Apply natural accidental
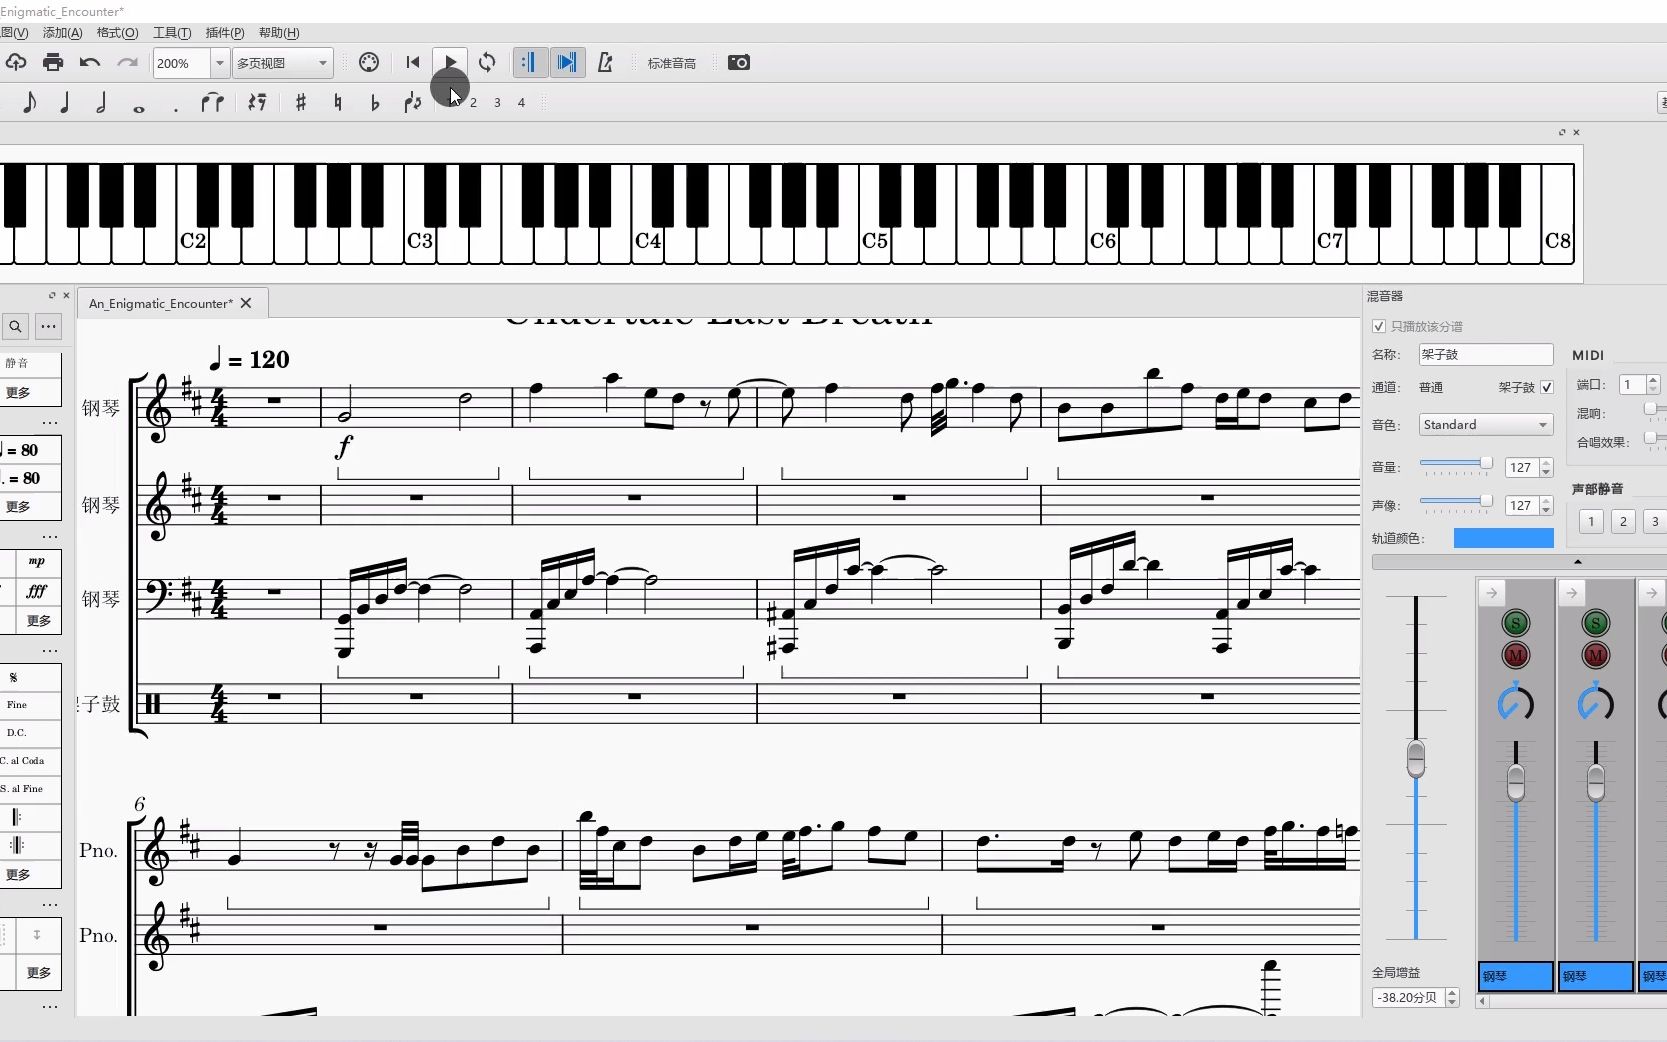1667x1042 pixels. 338,102
